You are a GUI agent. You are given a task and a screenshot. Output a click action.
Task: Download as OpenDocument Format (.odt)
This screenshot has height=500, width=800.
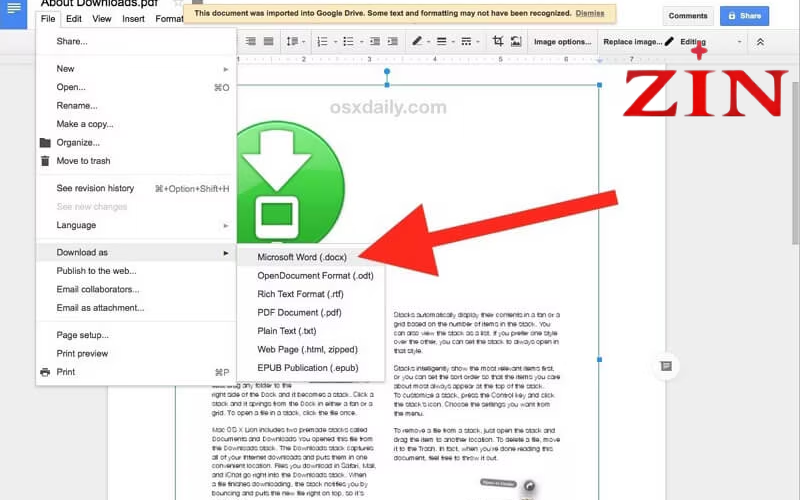tap(311, 276)
